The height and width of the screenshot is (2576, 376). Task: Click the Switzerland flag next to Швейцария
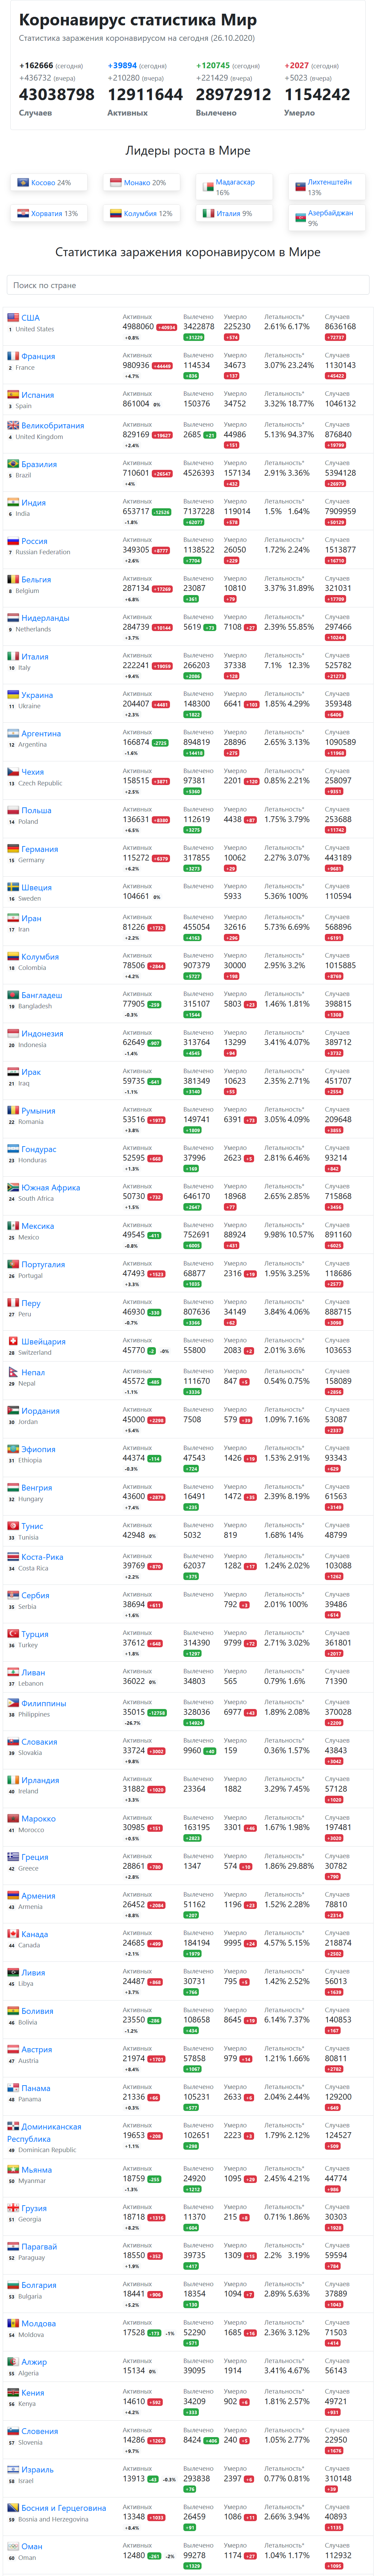click(13, 1342)
